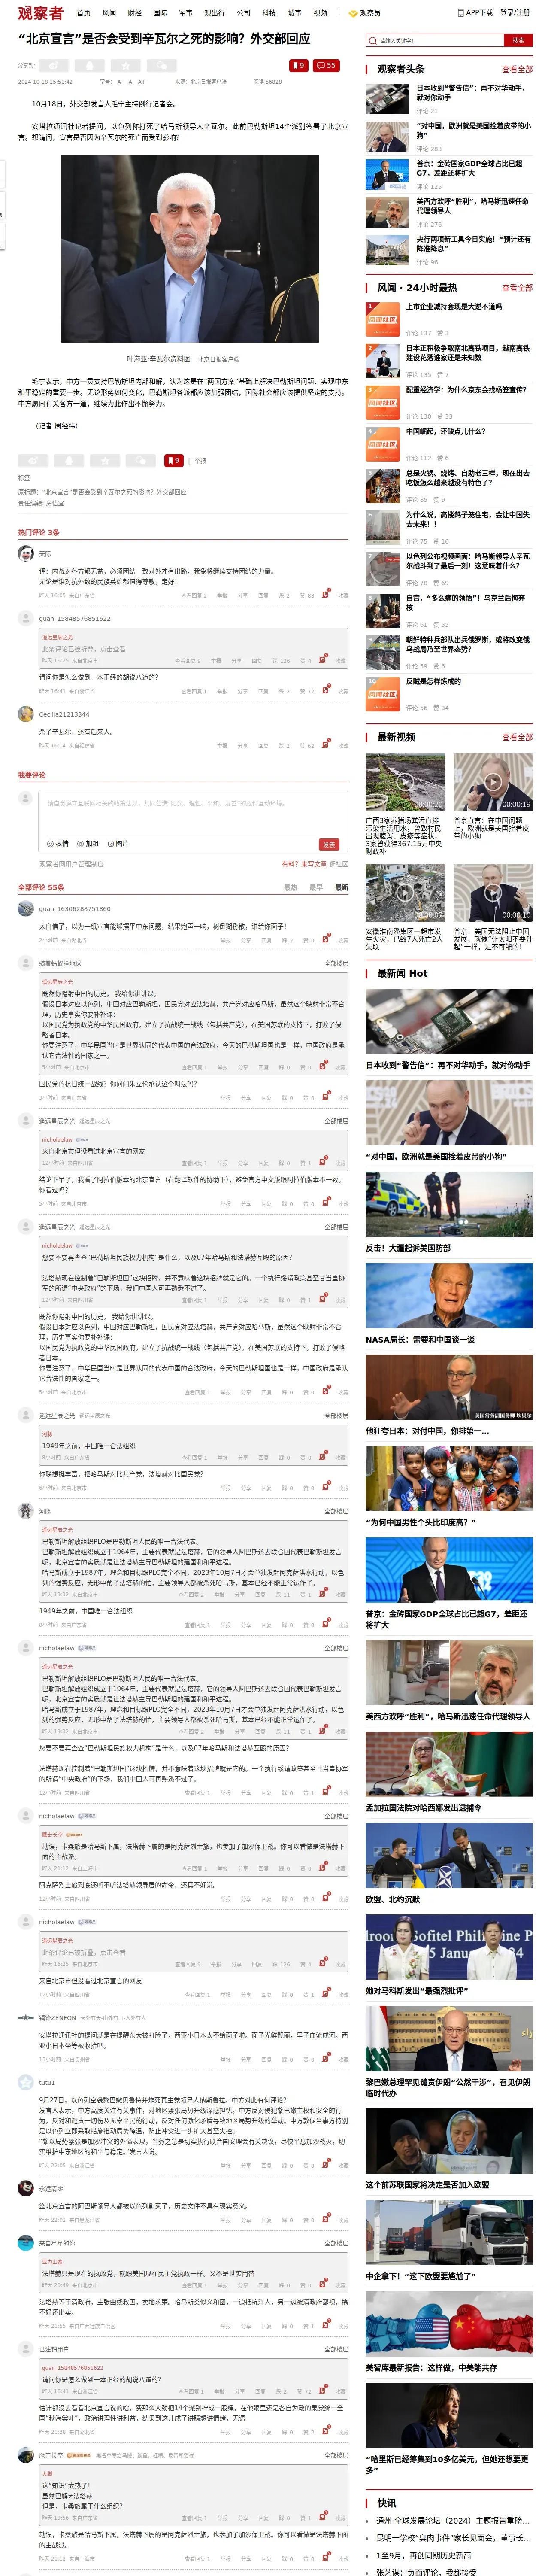The height and width of the screenshot is (2576, 551).
Task: Play the 淮南 supermarket fire video
Action: (x=405, y=892)
